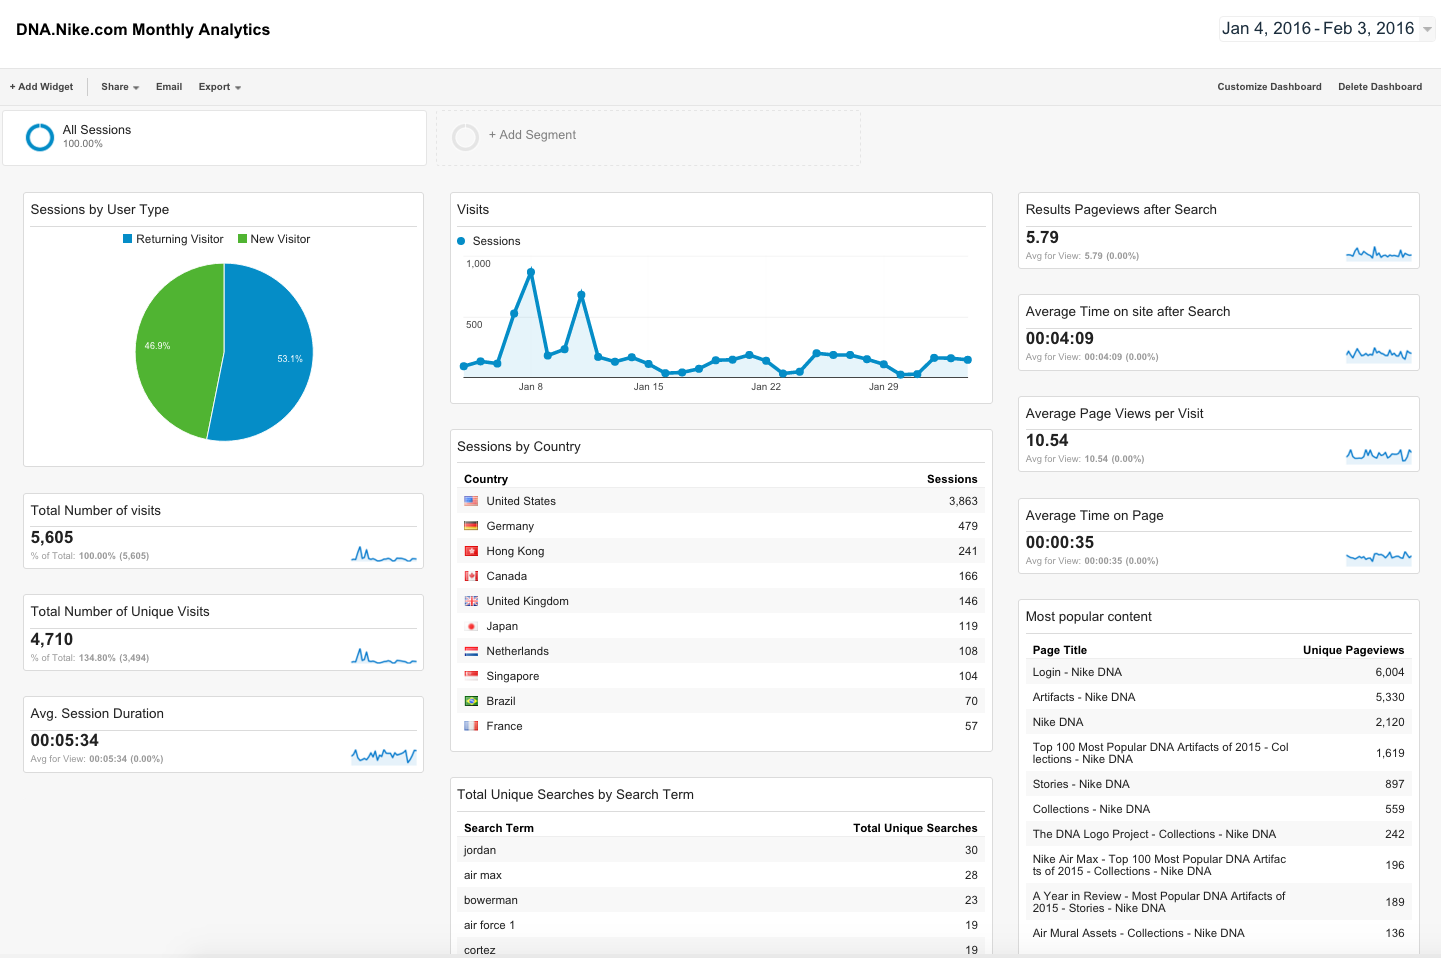This screenshot has height=958, width=1441.
Task: Click the France flag icon
Action: click(471, 726)
